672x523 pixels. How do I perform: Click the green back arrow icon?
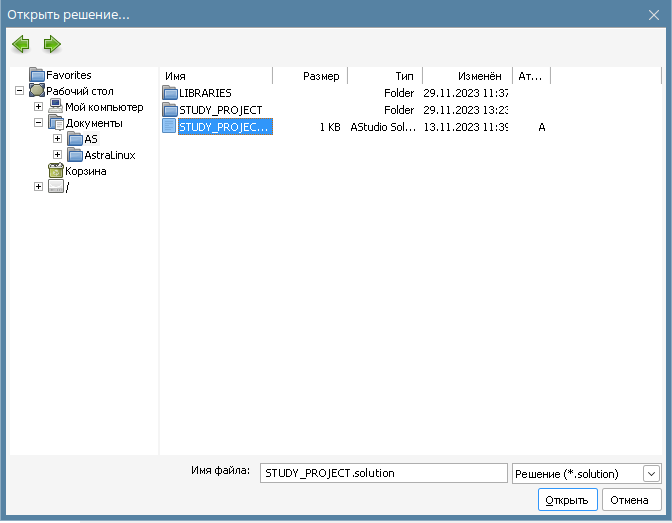(20, 44)
